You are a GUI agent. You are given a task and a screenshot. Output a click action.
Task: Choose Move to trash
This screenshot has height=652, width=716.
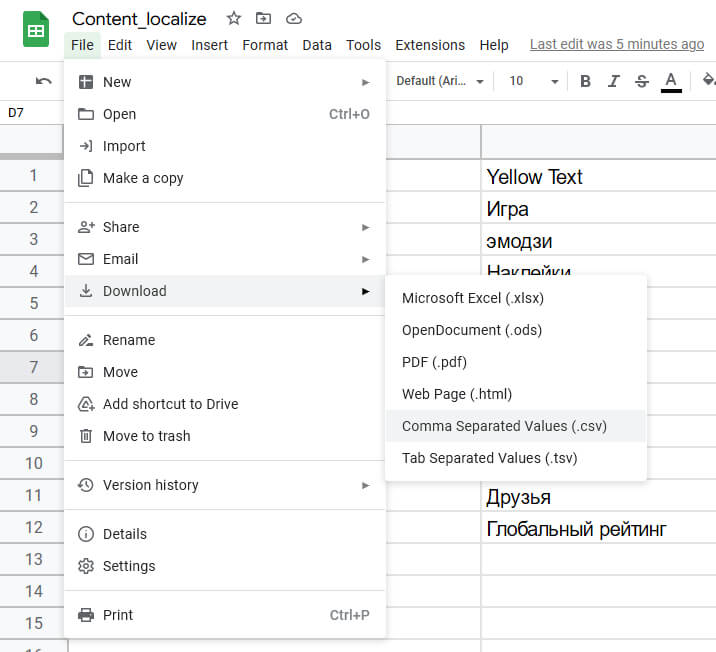[x=225, y=436]
